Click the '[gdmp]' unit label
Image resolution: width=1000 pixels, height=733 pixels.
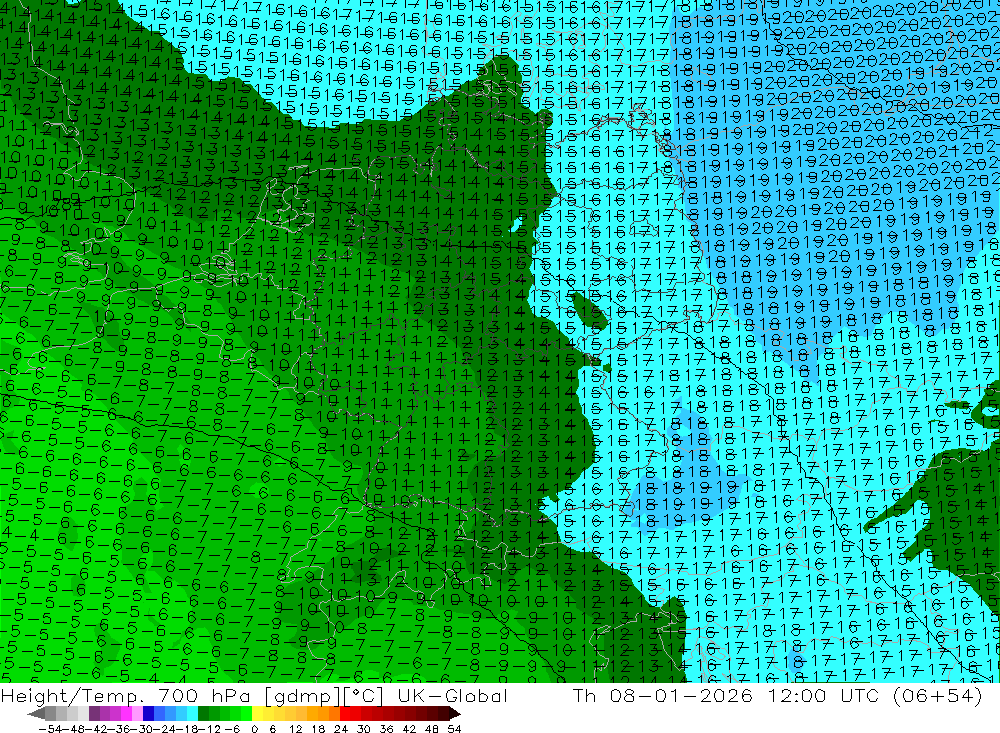[303, 696]
